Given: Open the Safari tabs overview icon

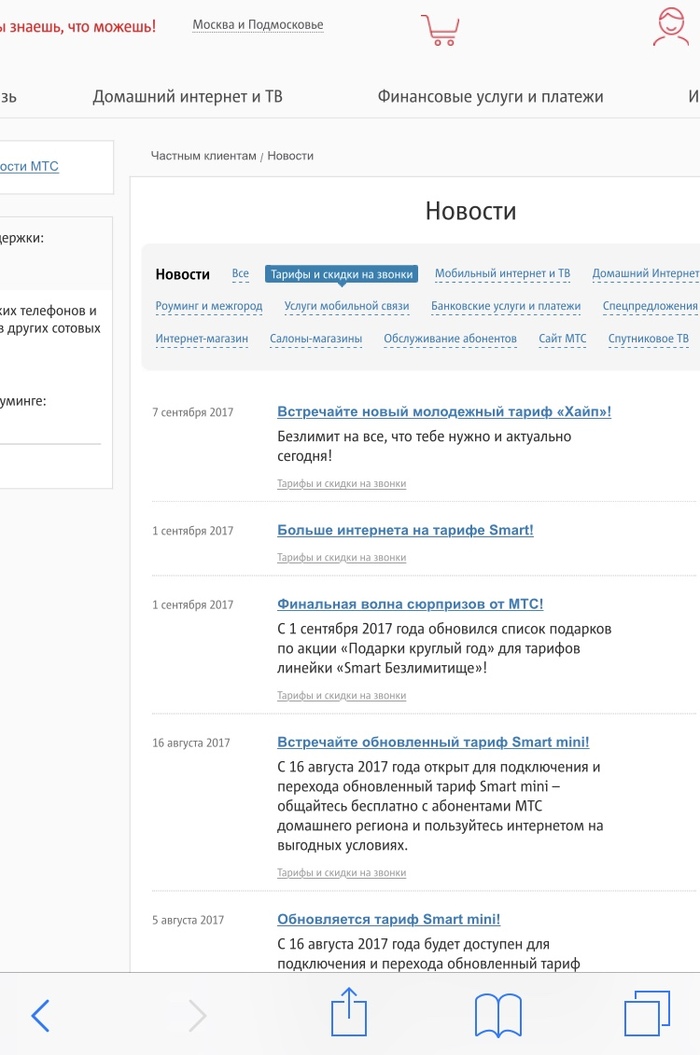Looking at the screenshot, I should (646, 1014).
